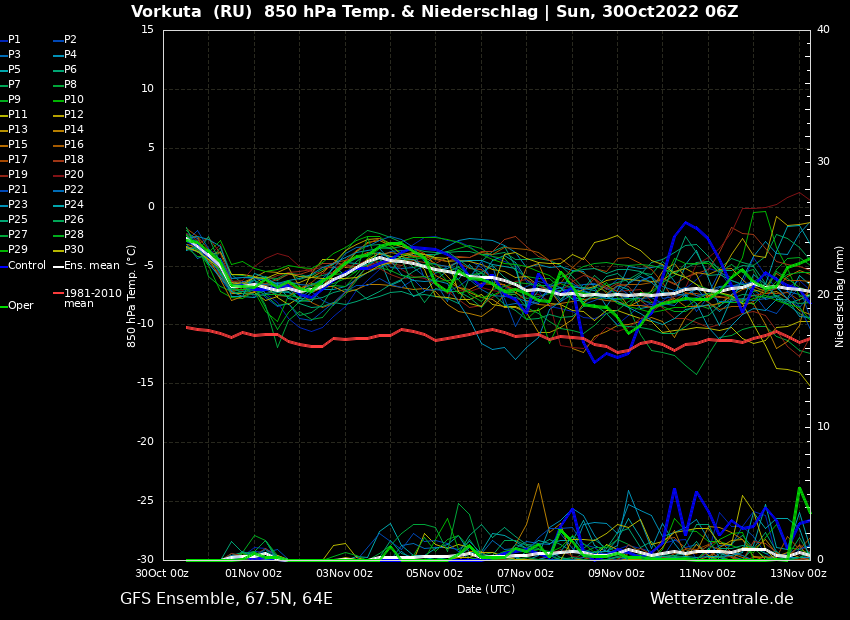The image size is (850, 620).
Task: Click the 09Nov 00z axis tick label
Action: click(616, 574)
